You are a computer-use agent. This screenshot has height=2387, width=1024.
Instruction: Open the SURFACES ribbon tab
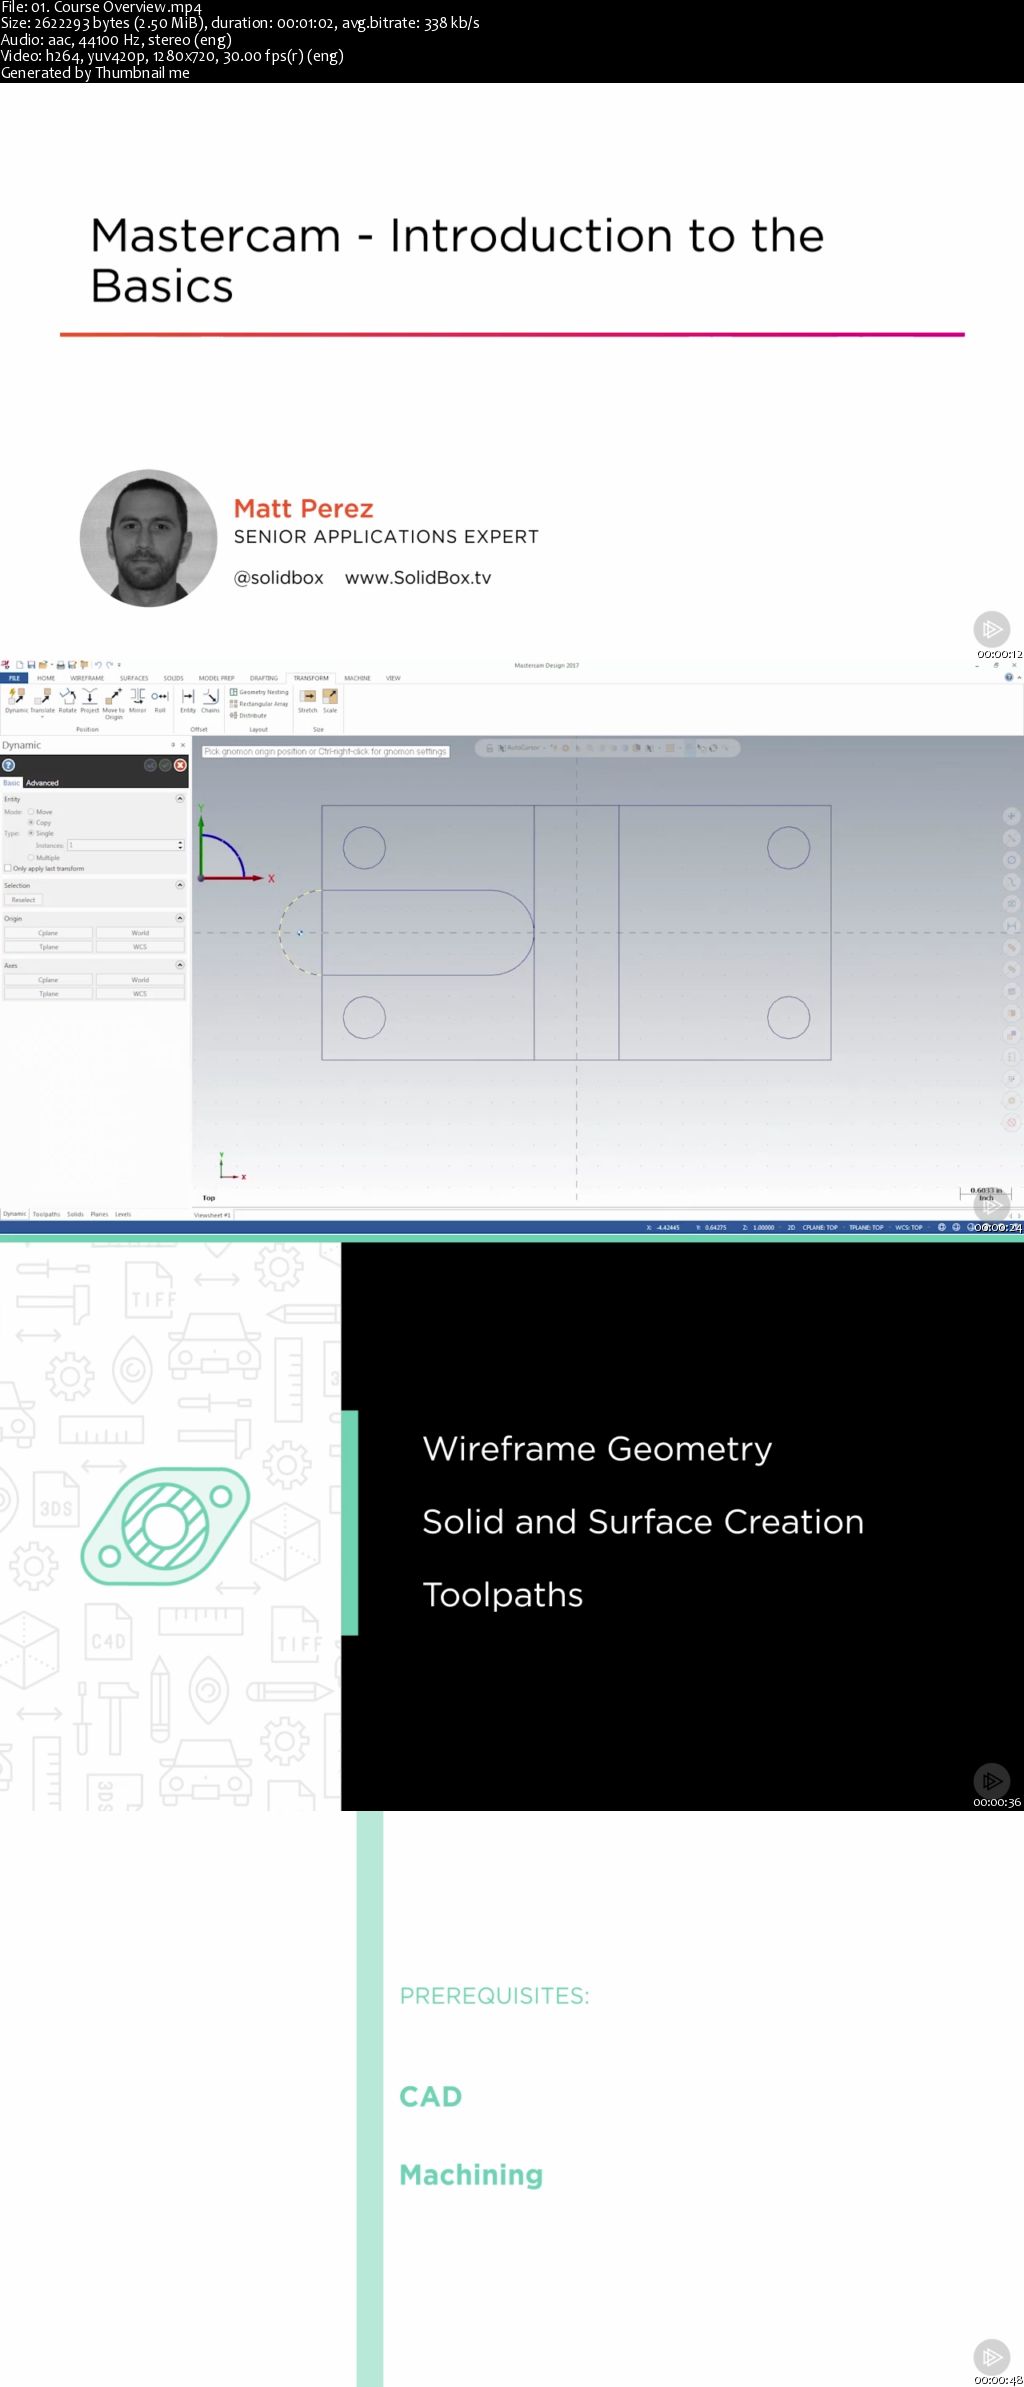pos(134,678)
